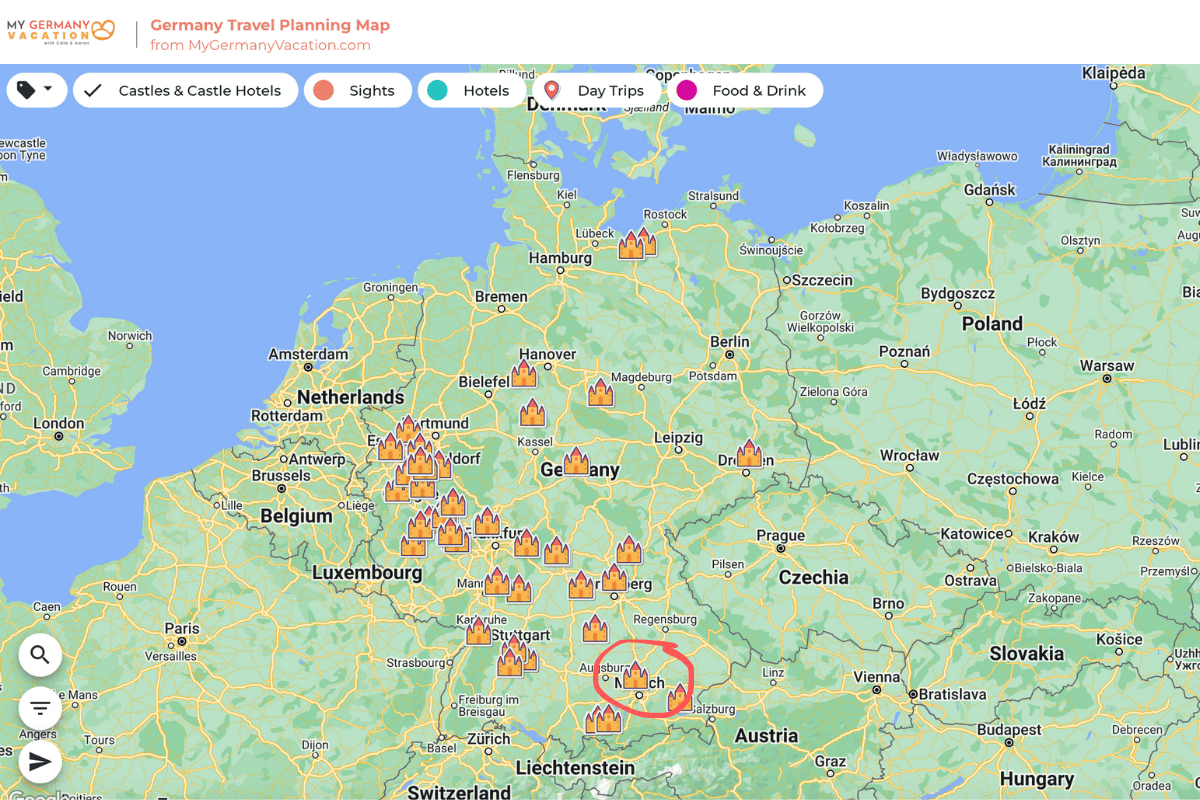Click the Germany Travel Planning Map title

270,25
